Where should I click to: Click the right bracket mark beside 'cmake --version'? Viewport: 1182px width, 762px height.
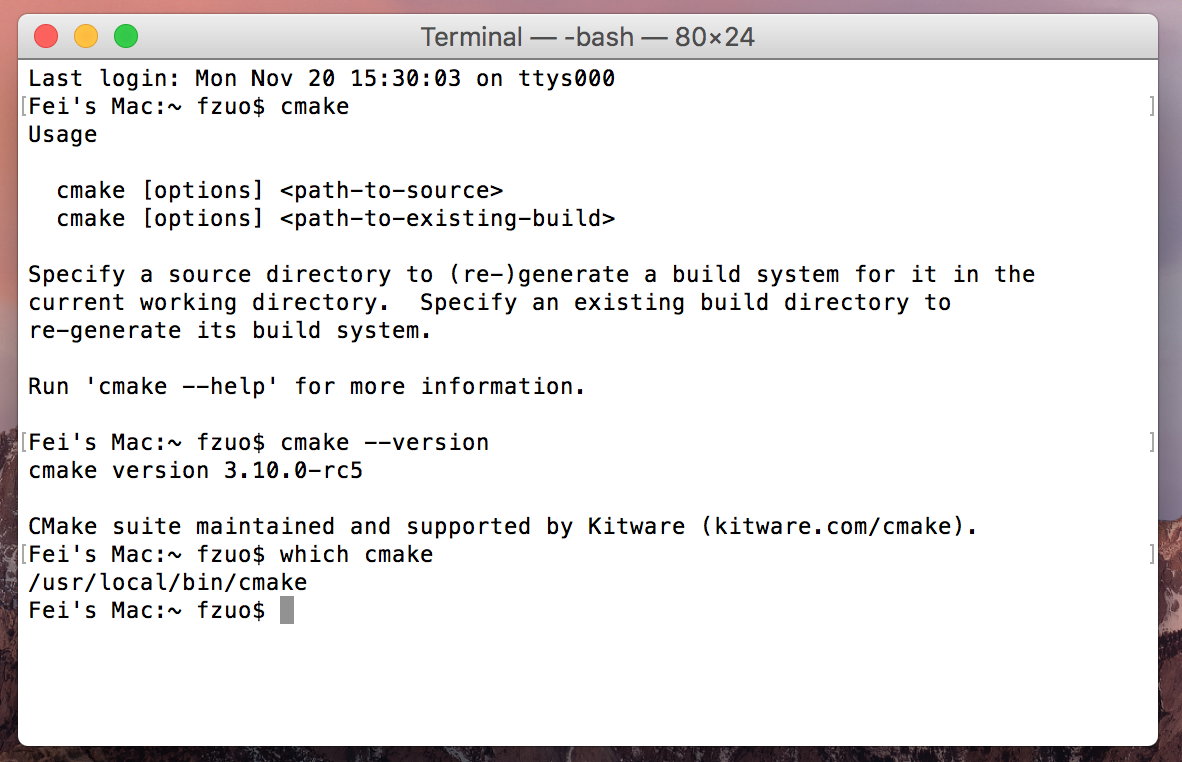tap(1151, 442)
